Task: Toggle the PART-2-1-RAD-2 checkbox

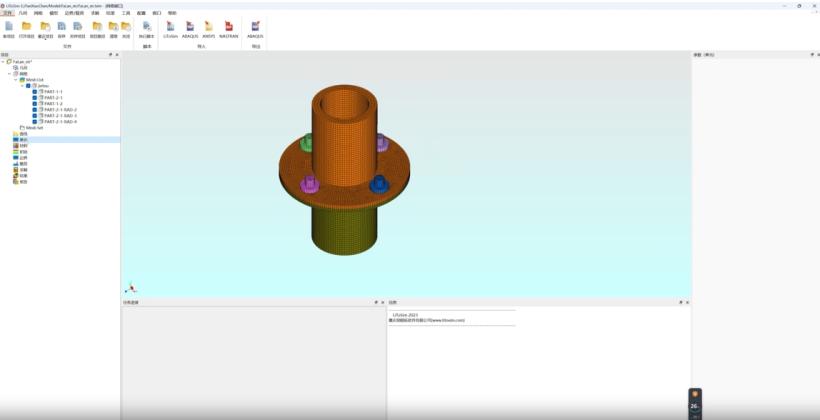Action: coord(35,110)
